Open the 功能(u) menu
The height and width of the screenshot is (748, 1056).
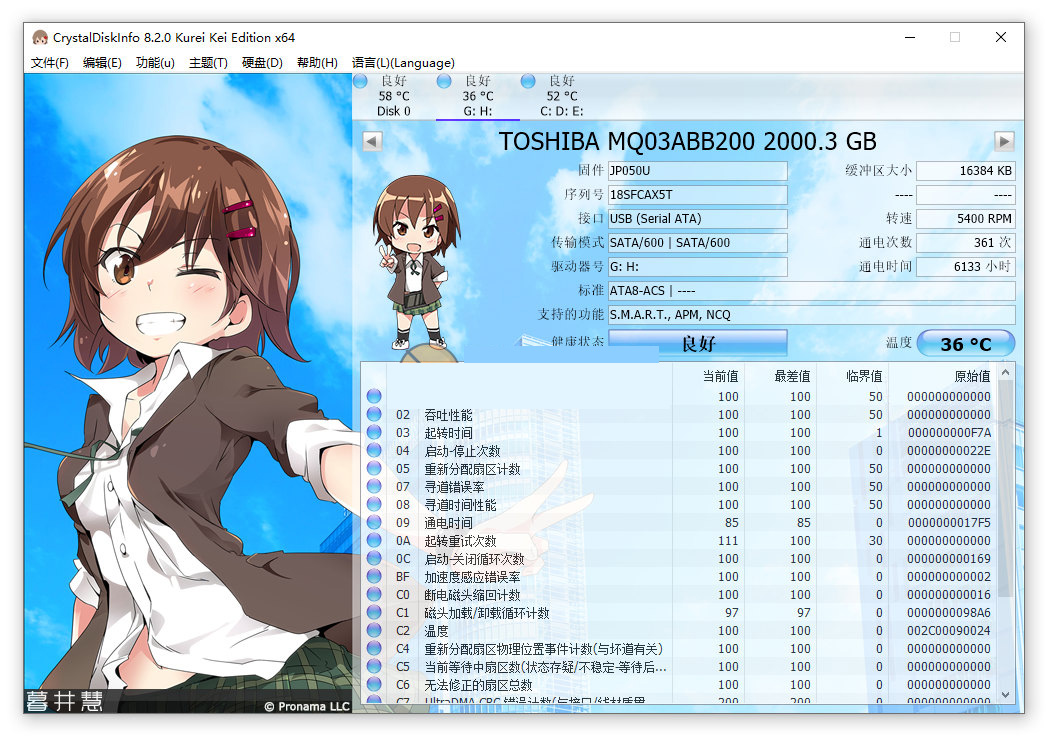click(x=152, y=62)
